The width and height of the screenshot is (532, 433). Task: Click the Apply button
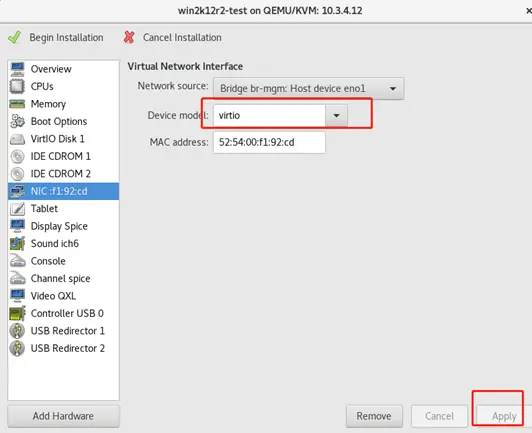coord(505,416)
